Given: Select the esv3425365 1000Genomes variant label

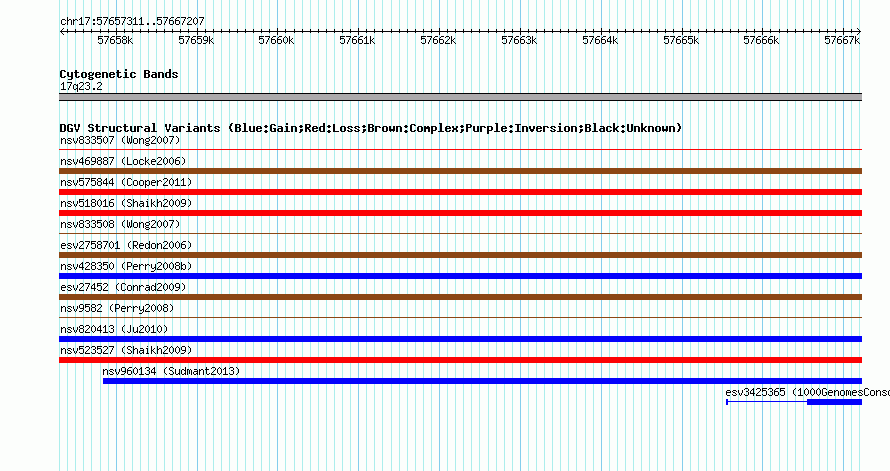Looking at the screenshot, I should tap(808, 392).
